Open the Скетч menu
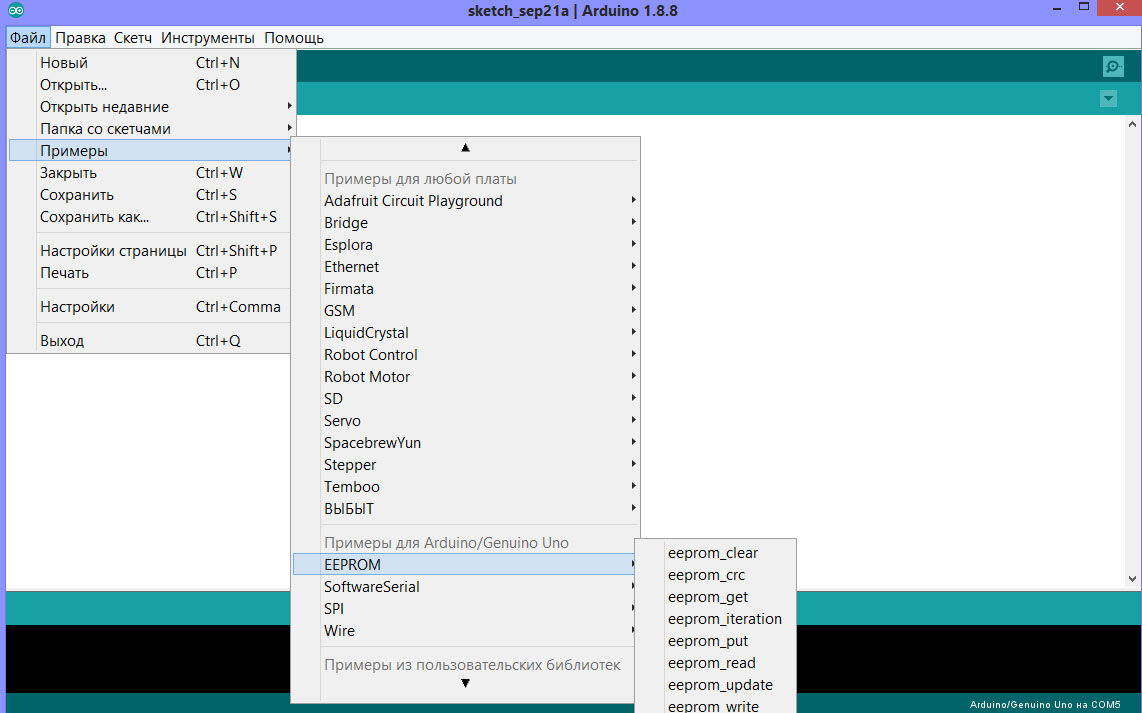The width and height of the screenshot is (1142, 713). point(133,38)
